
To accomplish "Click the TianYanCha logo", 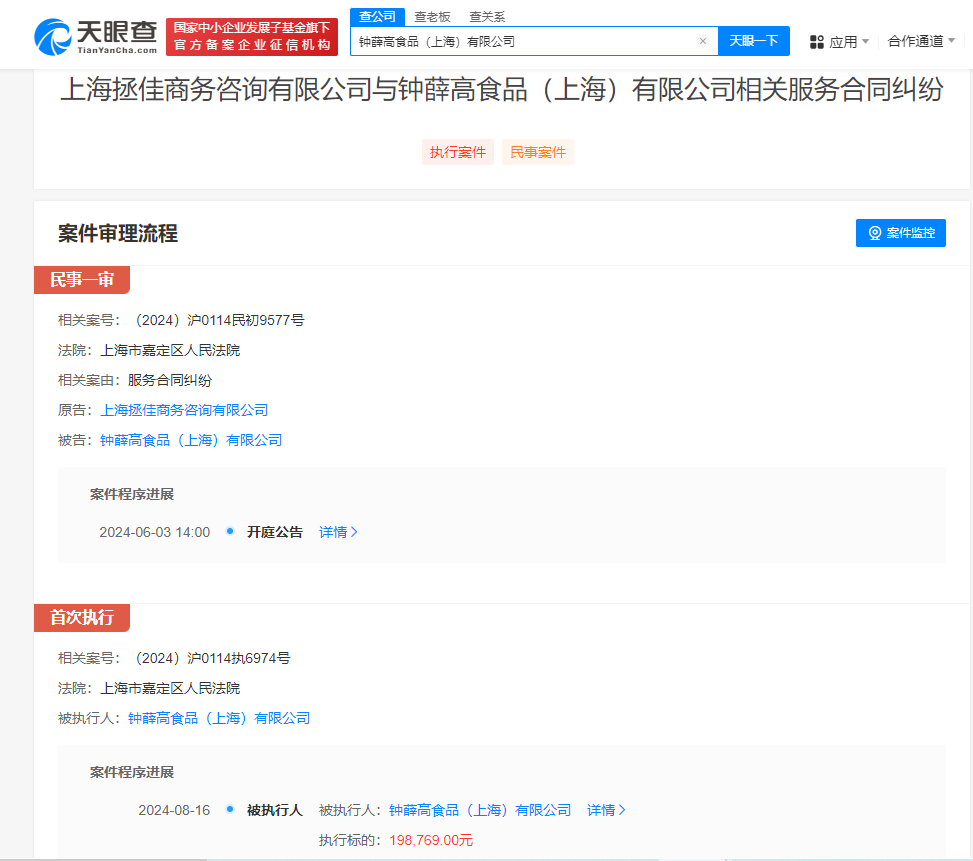I will pos(95,37).
